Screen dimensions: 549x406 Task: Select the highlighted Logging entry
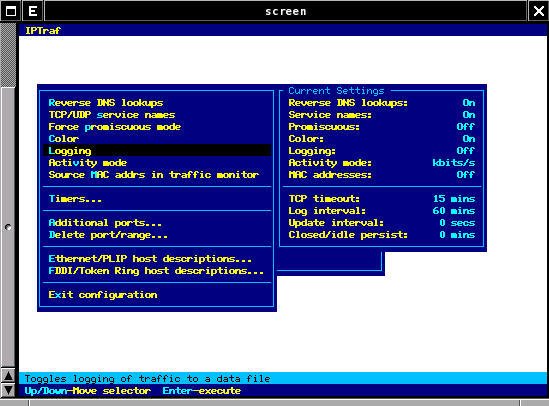pyautogui.click(x=157, y=150)
